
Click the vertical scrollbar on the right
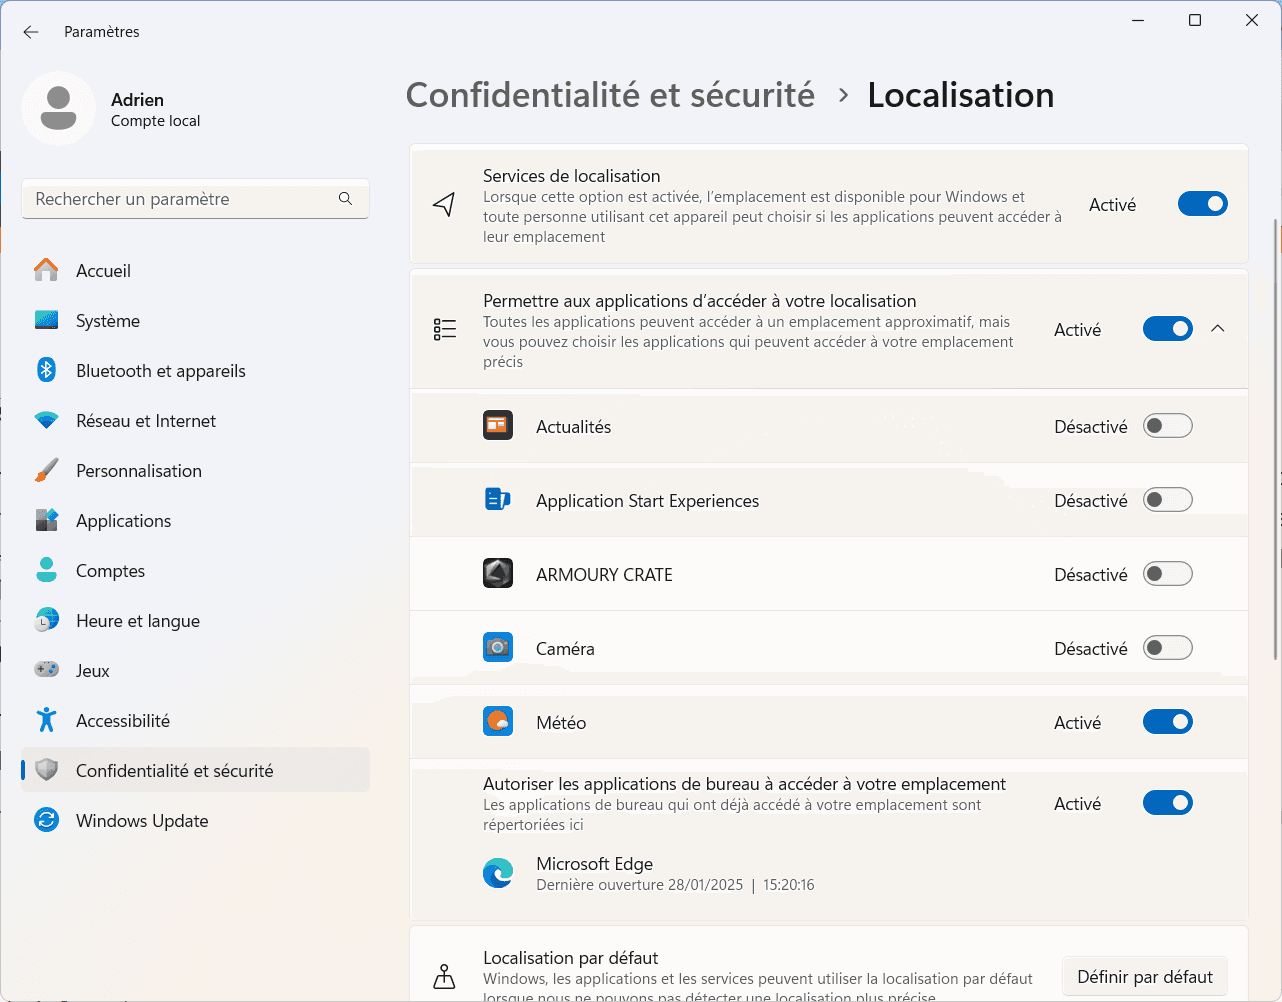pyautogui.click(x=1275, y=439)
